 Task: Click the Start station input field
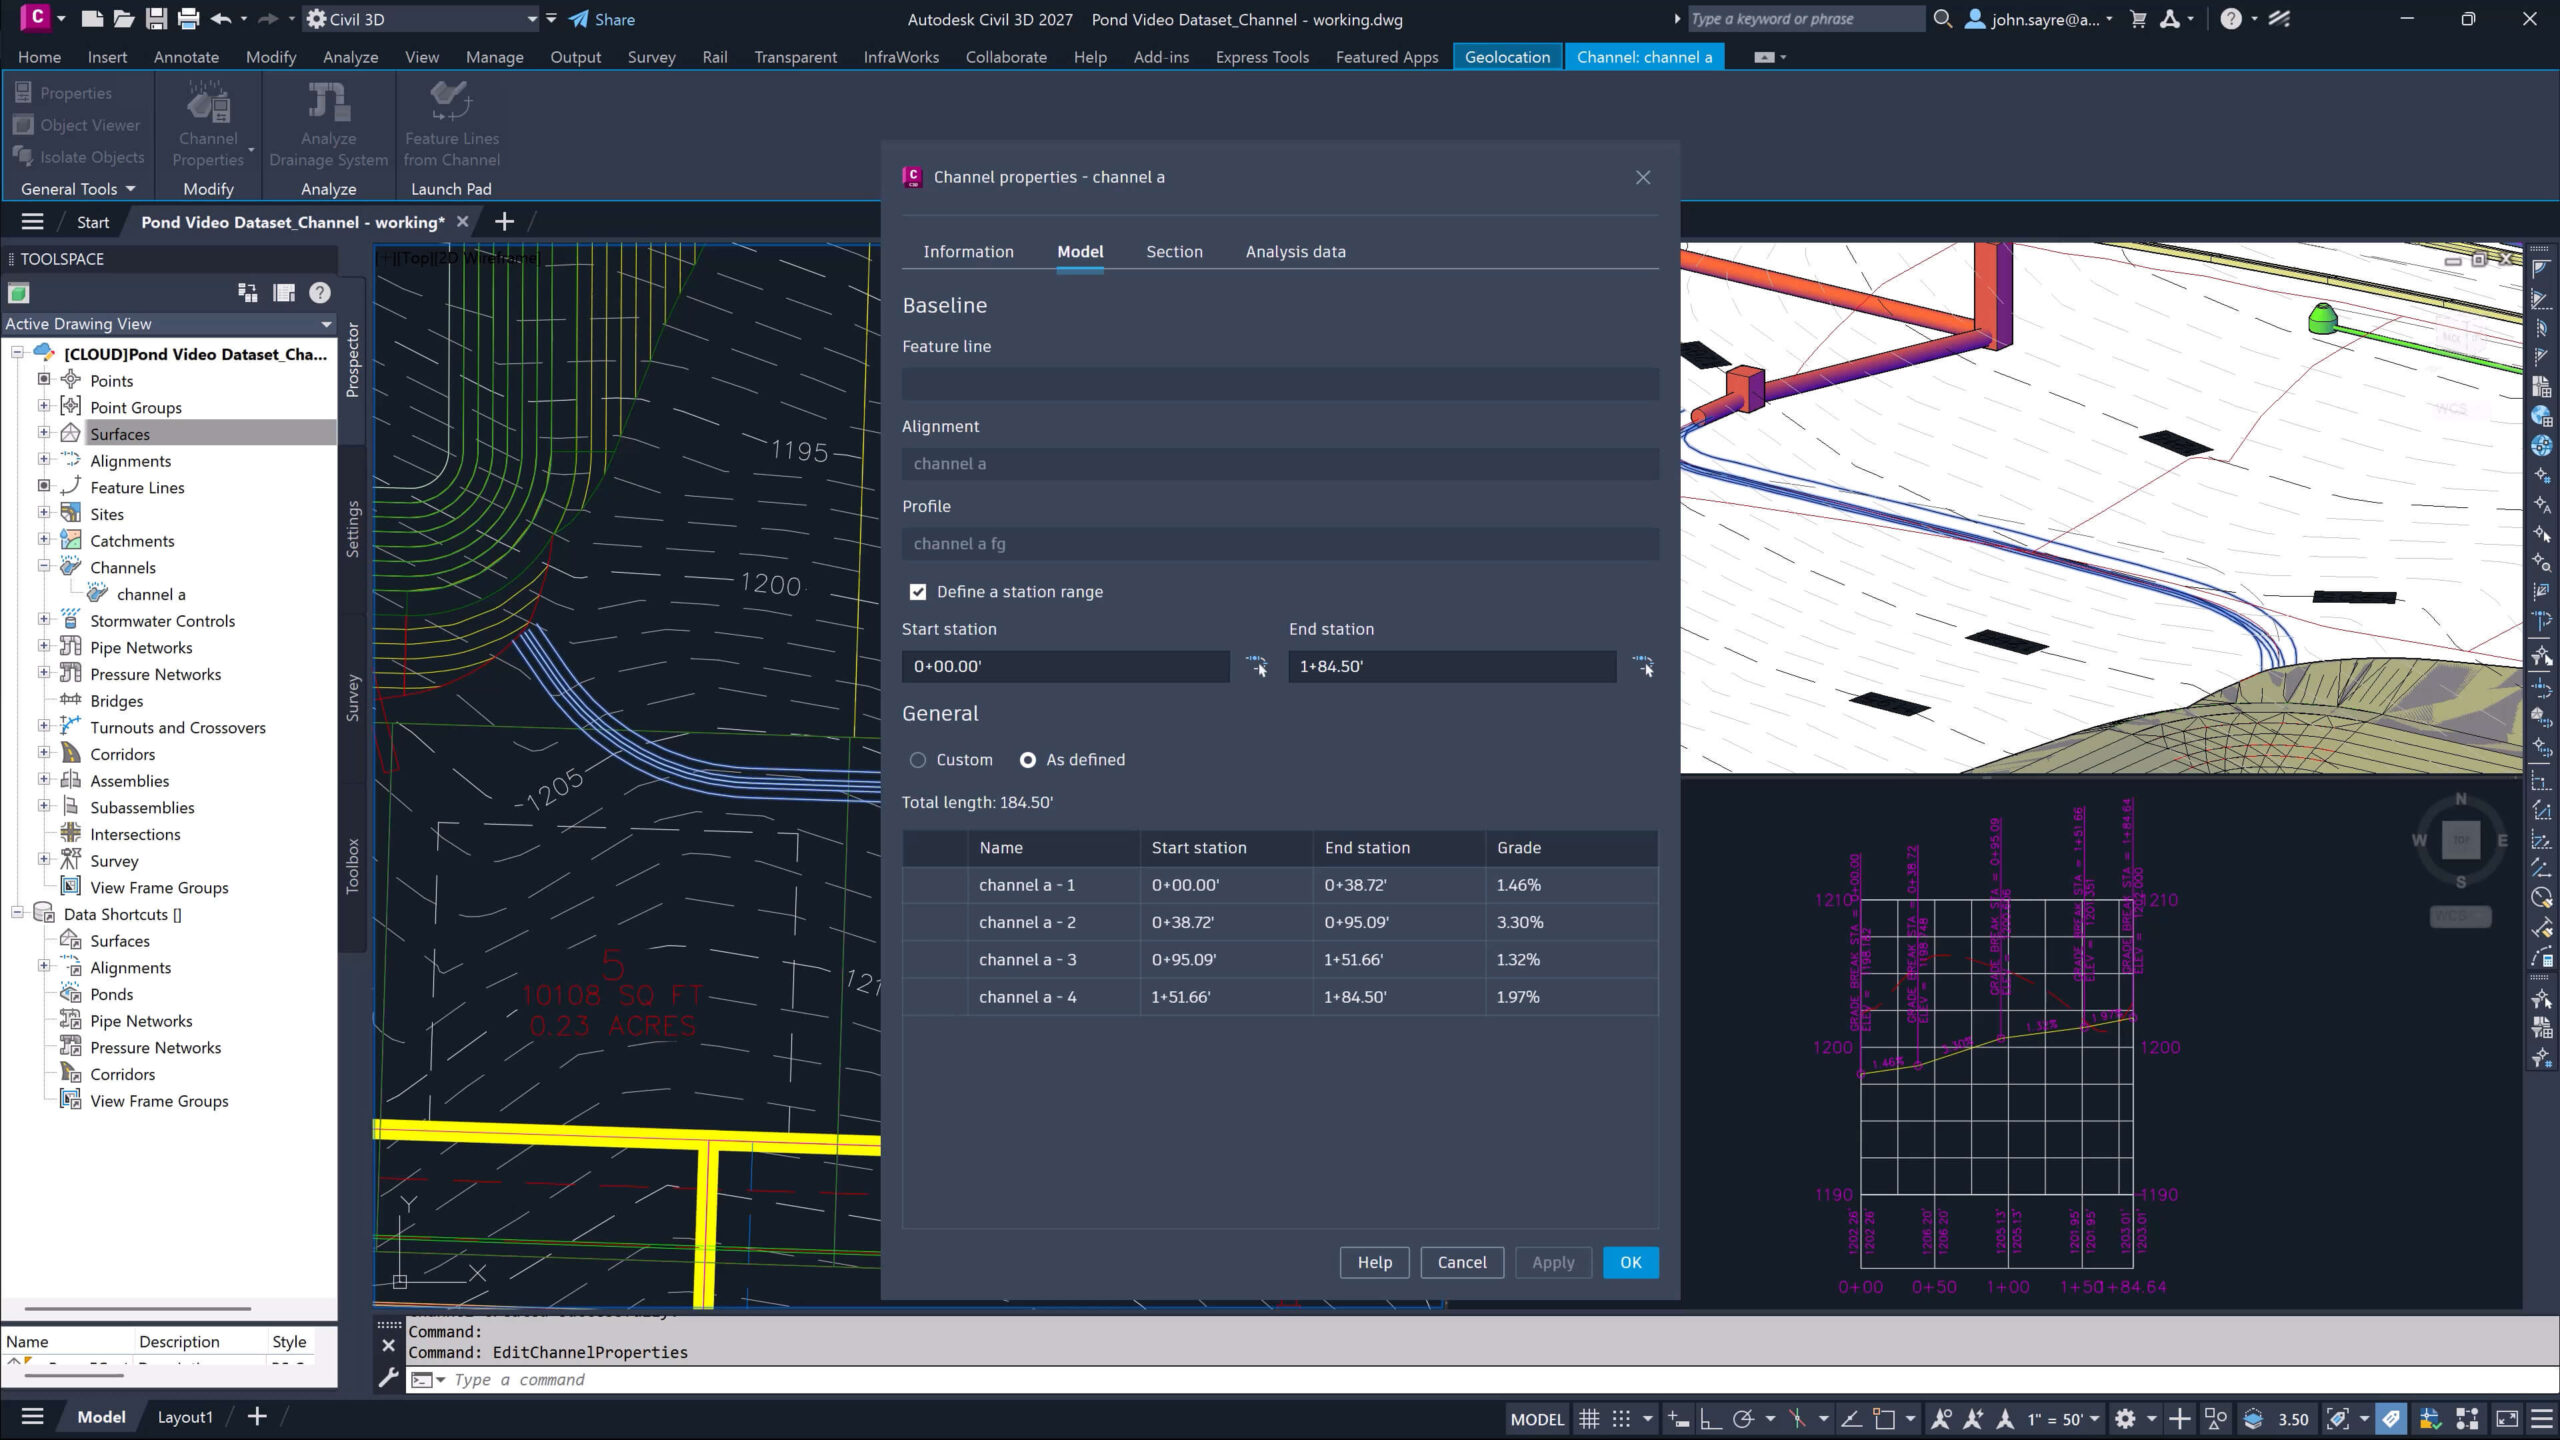[1065, 666]
